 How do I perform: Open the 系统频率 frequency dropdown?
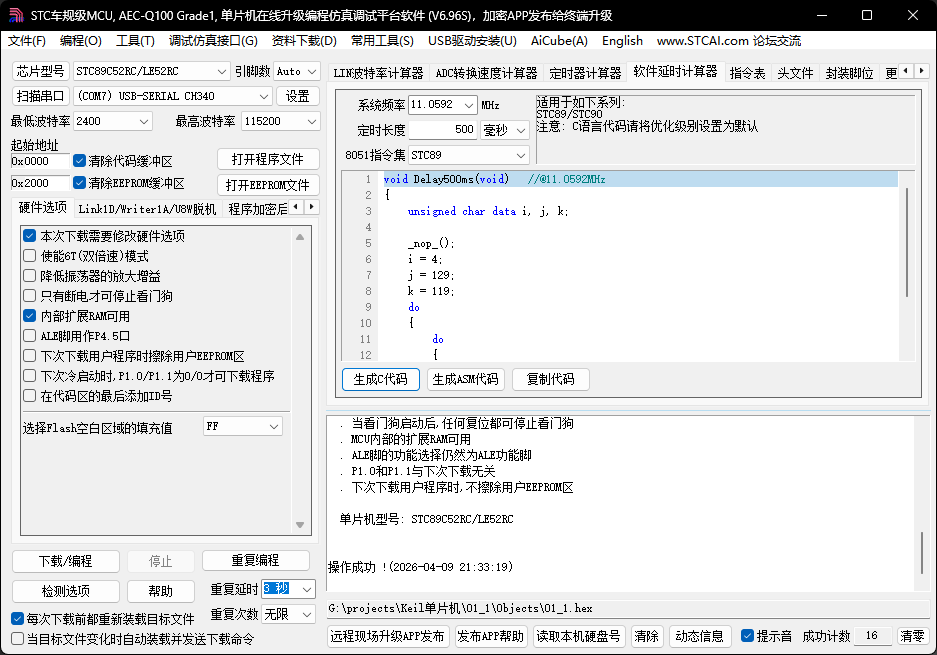471,104
